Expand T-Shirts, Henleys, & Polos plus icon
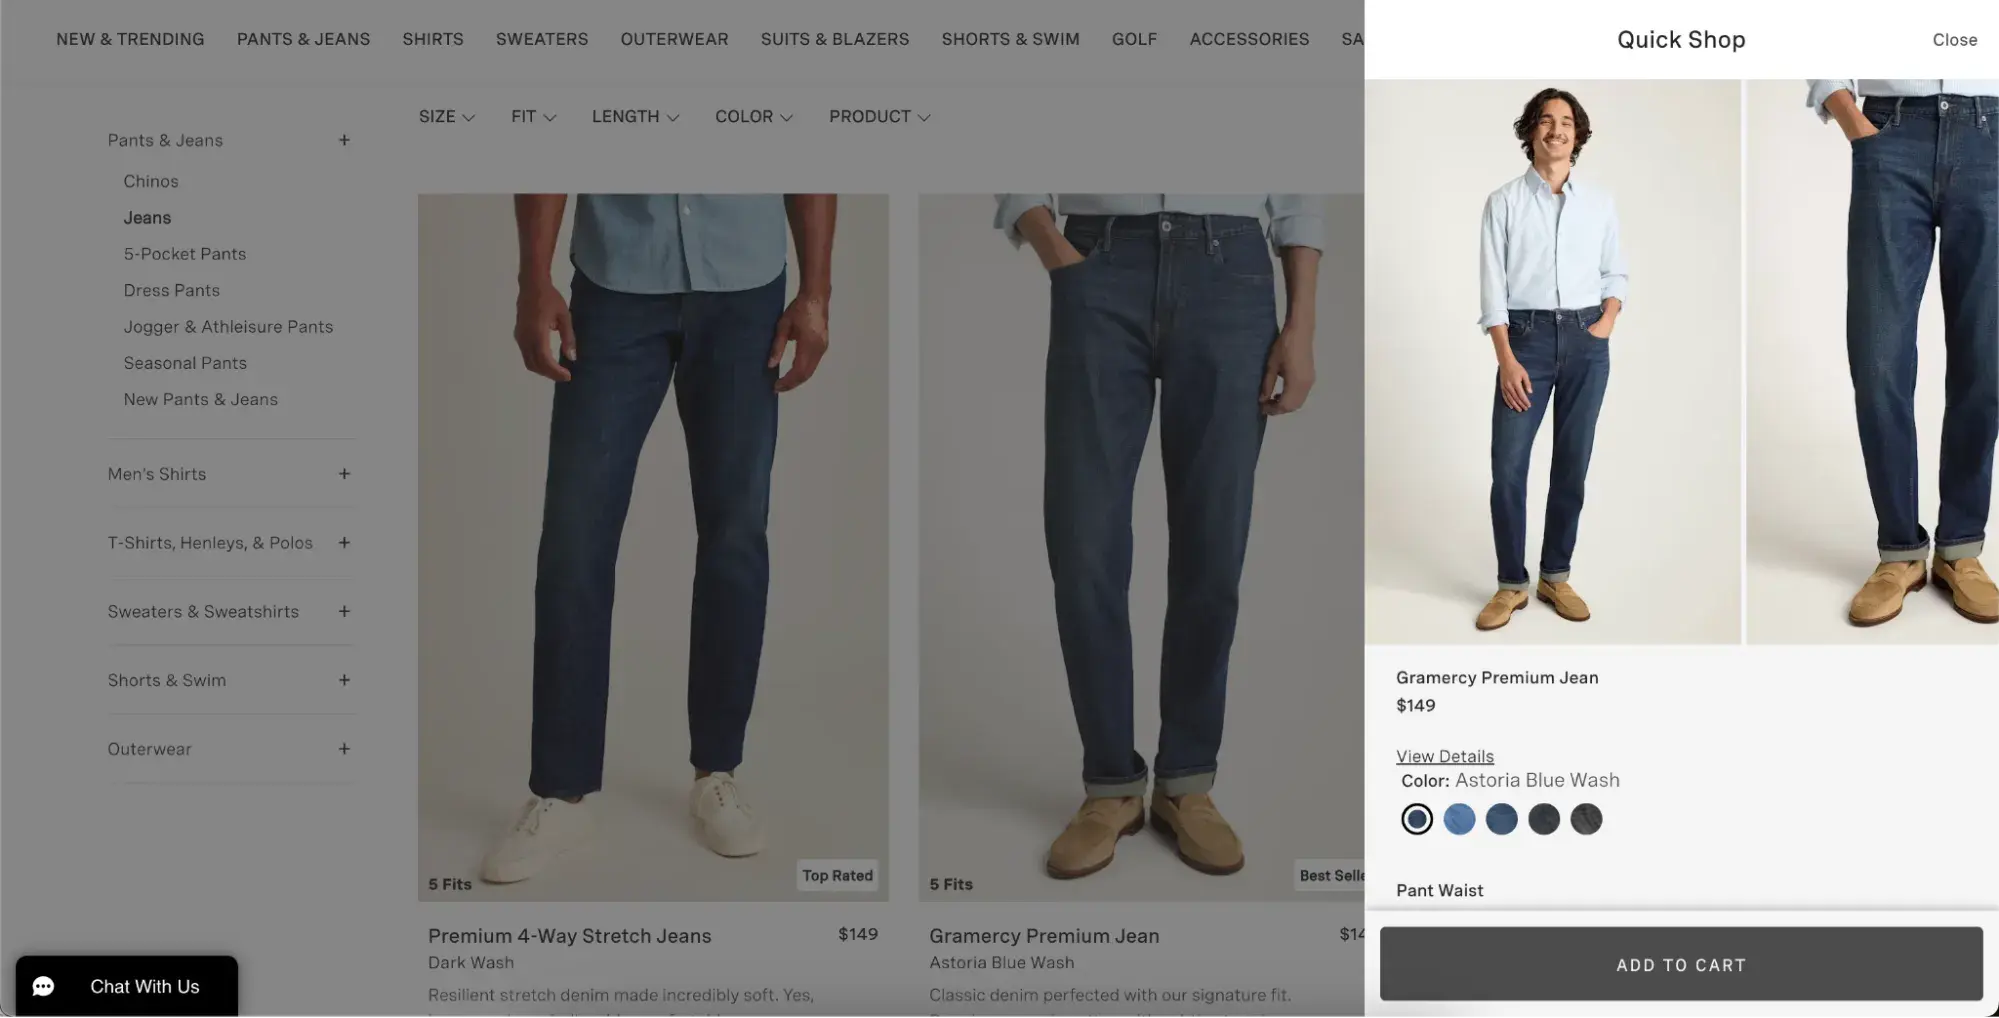Viewport: 1999px width, 1018px height. [344, 543]
